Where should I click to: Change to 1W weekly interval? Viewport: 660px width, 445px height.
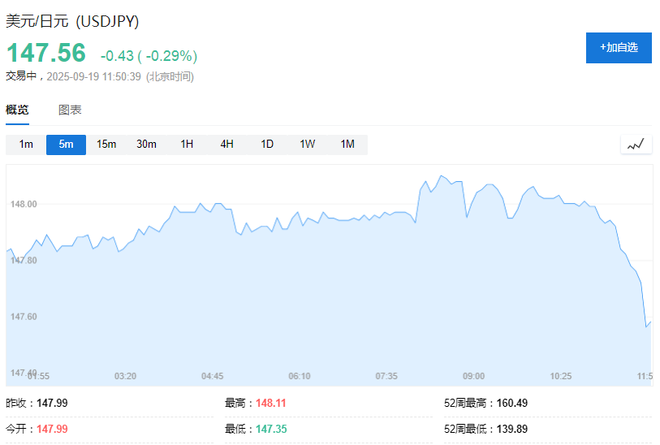pos(307,145)
